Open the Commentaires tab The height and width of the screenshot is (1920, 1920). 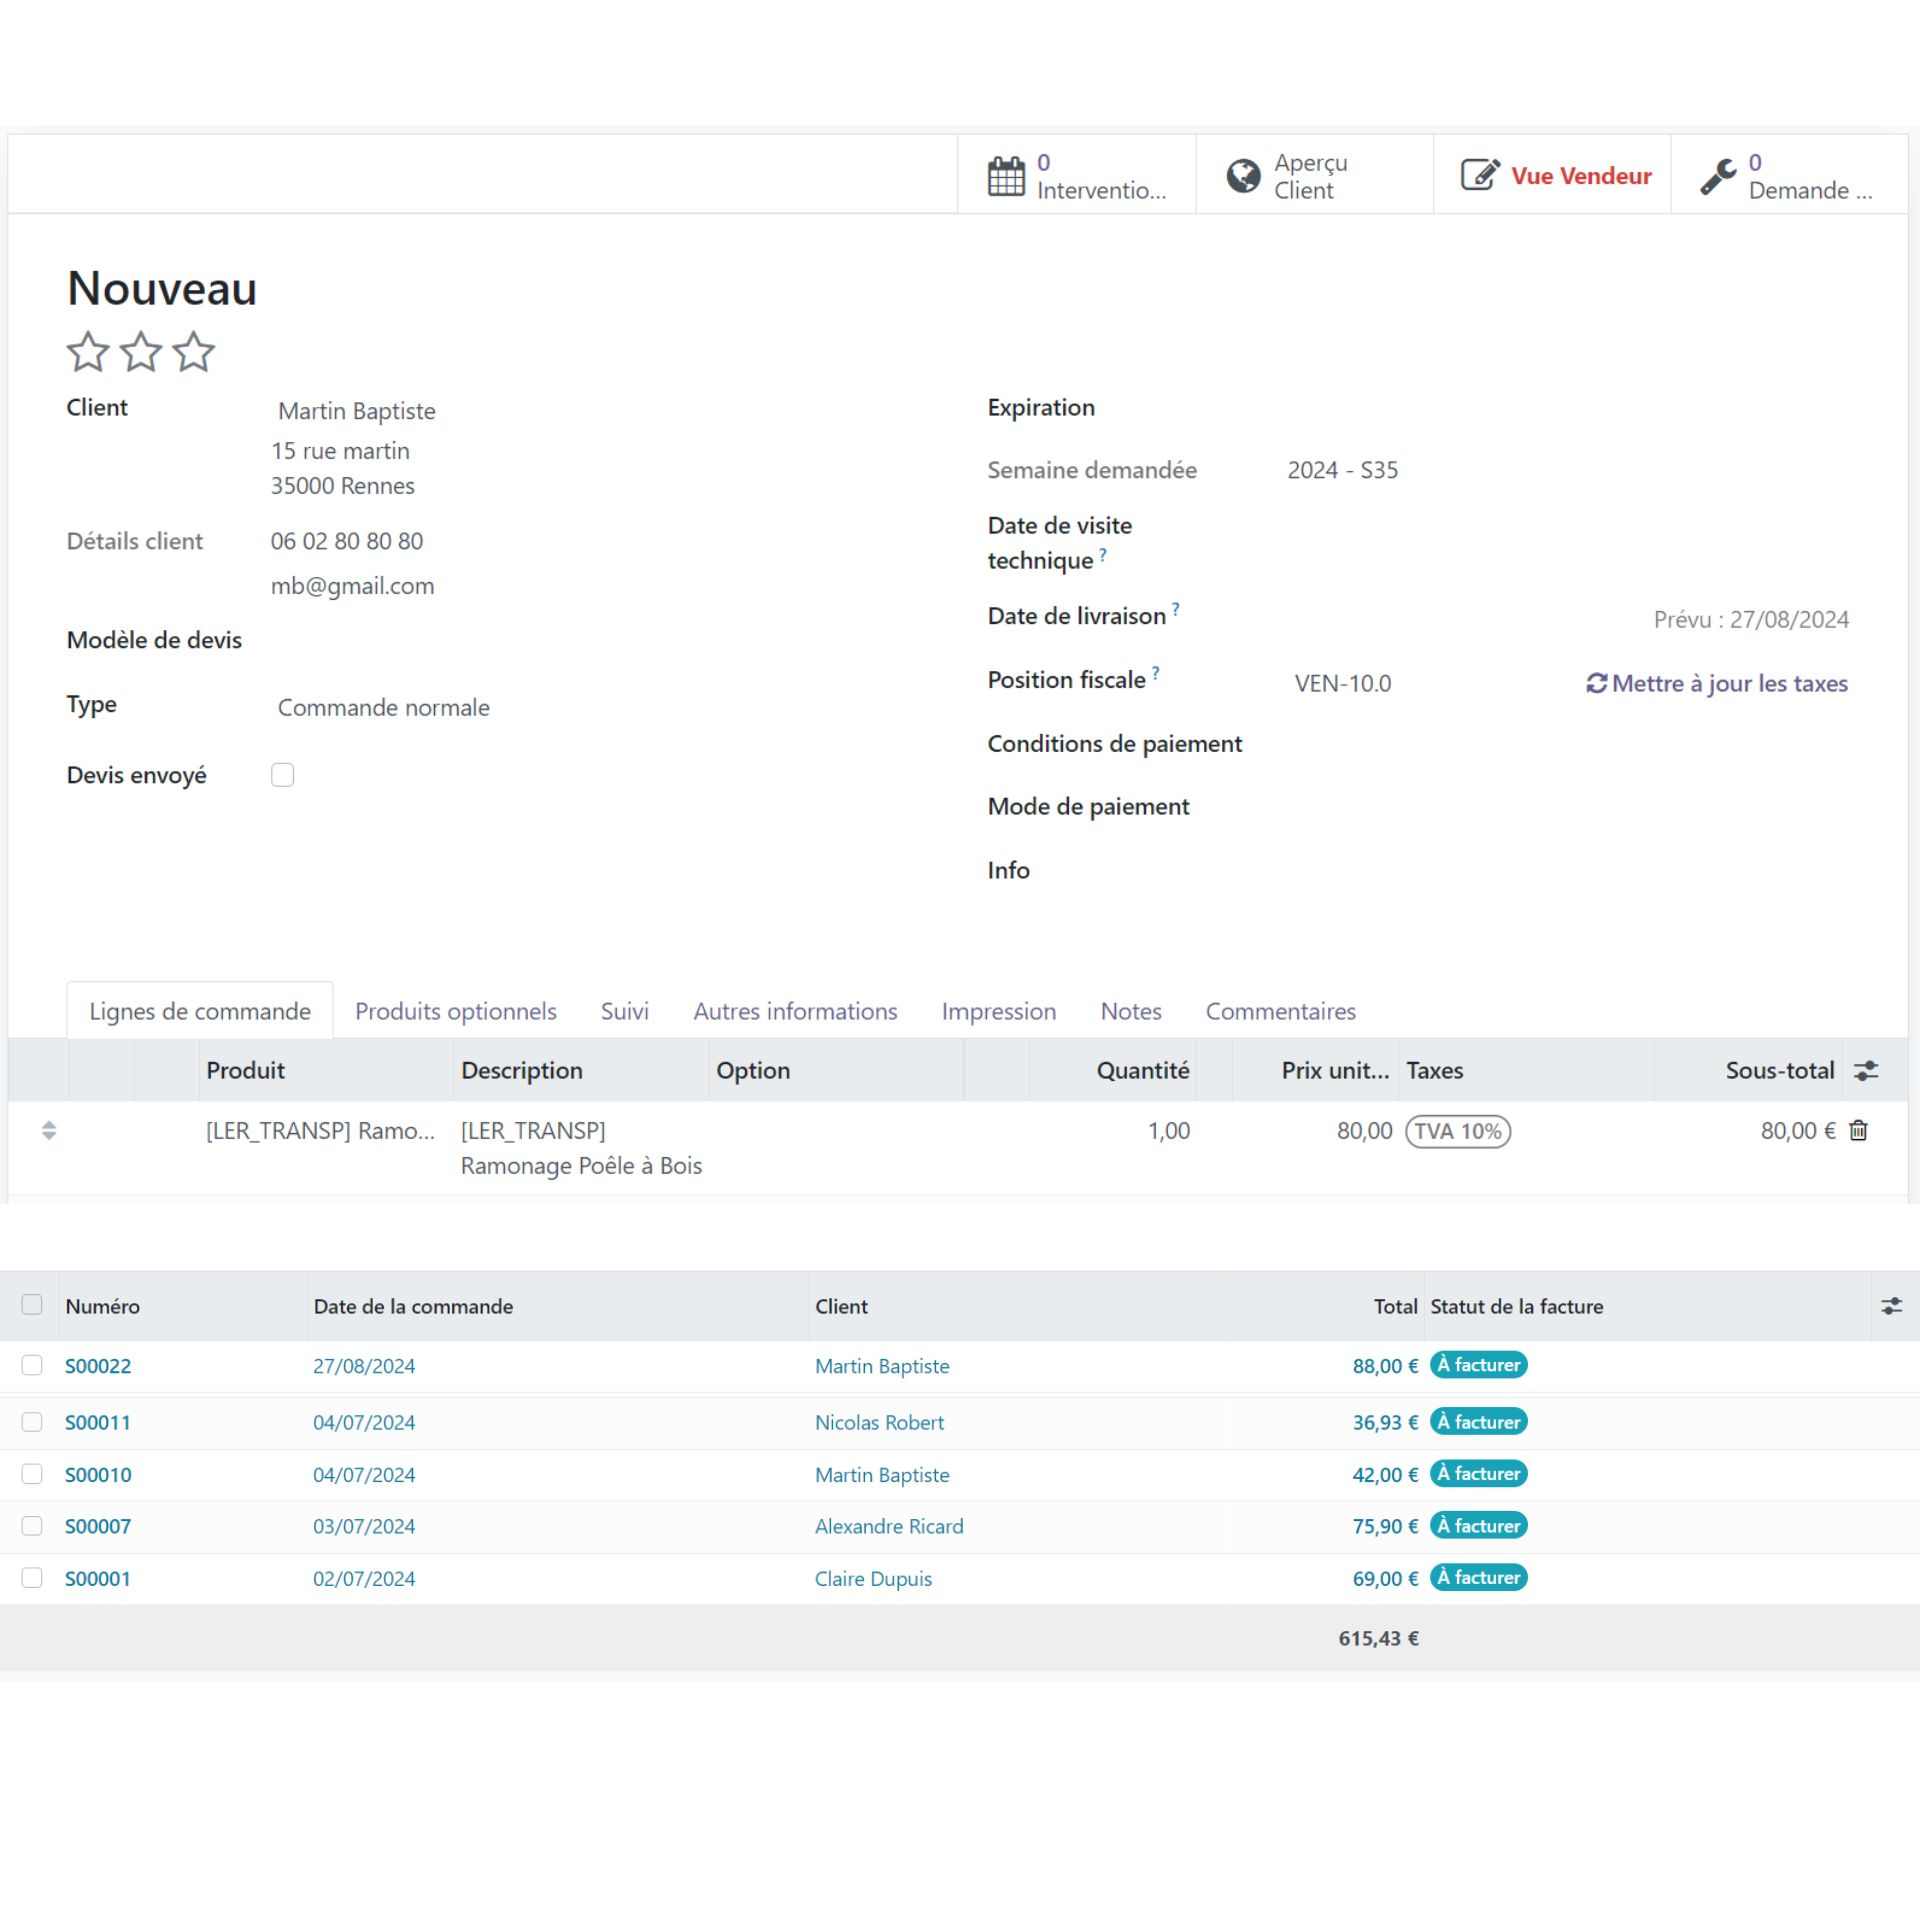click(x=1281, y=1011)
